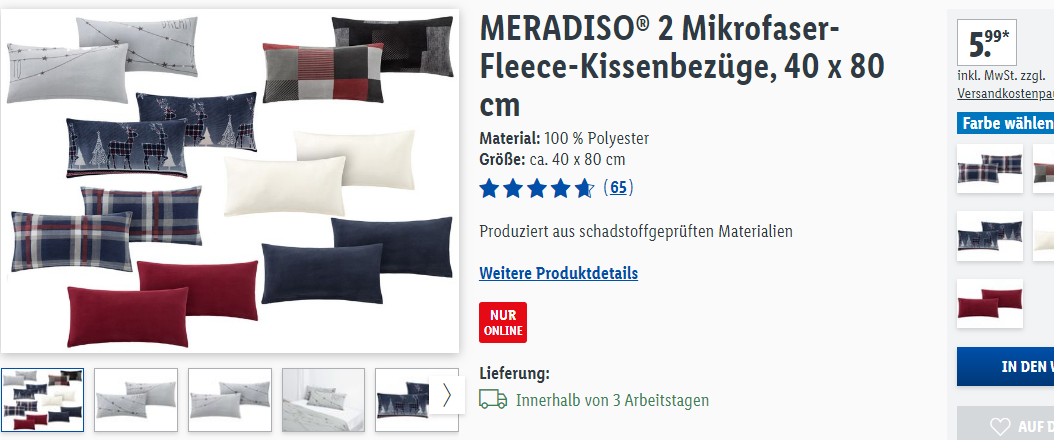1054x440 pixels.
Task: Click the Nur Online red badge
Action: [503, 322]
